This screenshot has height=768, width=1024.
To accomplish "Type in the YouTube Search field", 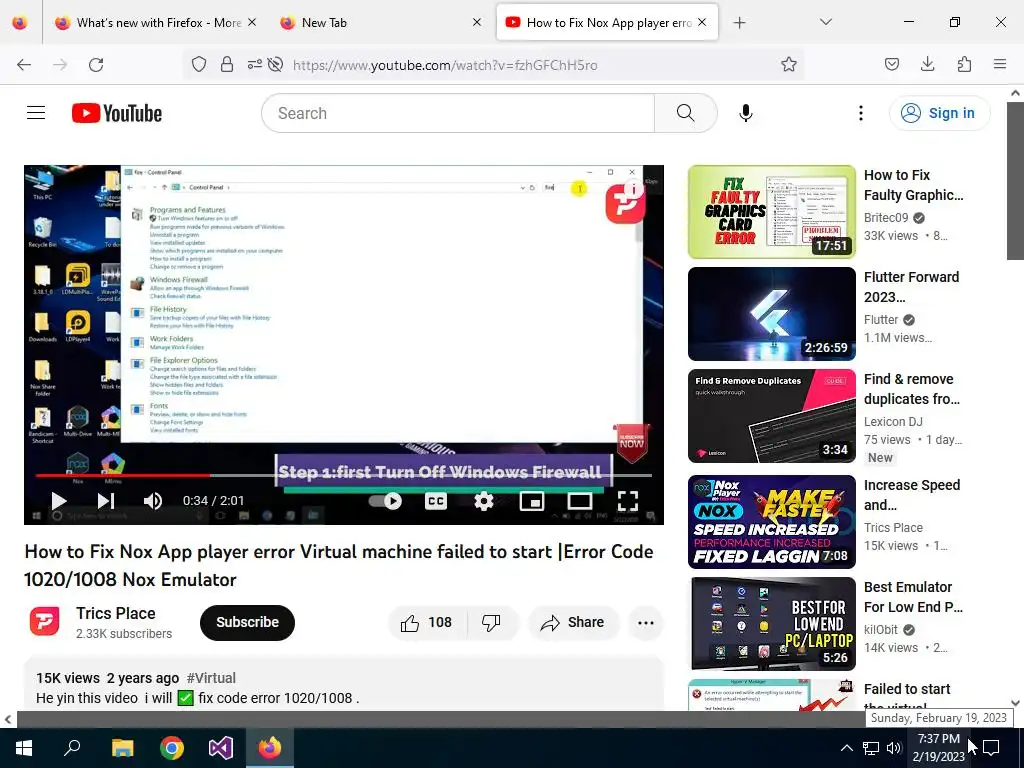I will [x=457, y=113].
